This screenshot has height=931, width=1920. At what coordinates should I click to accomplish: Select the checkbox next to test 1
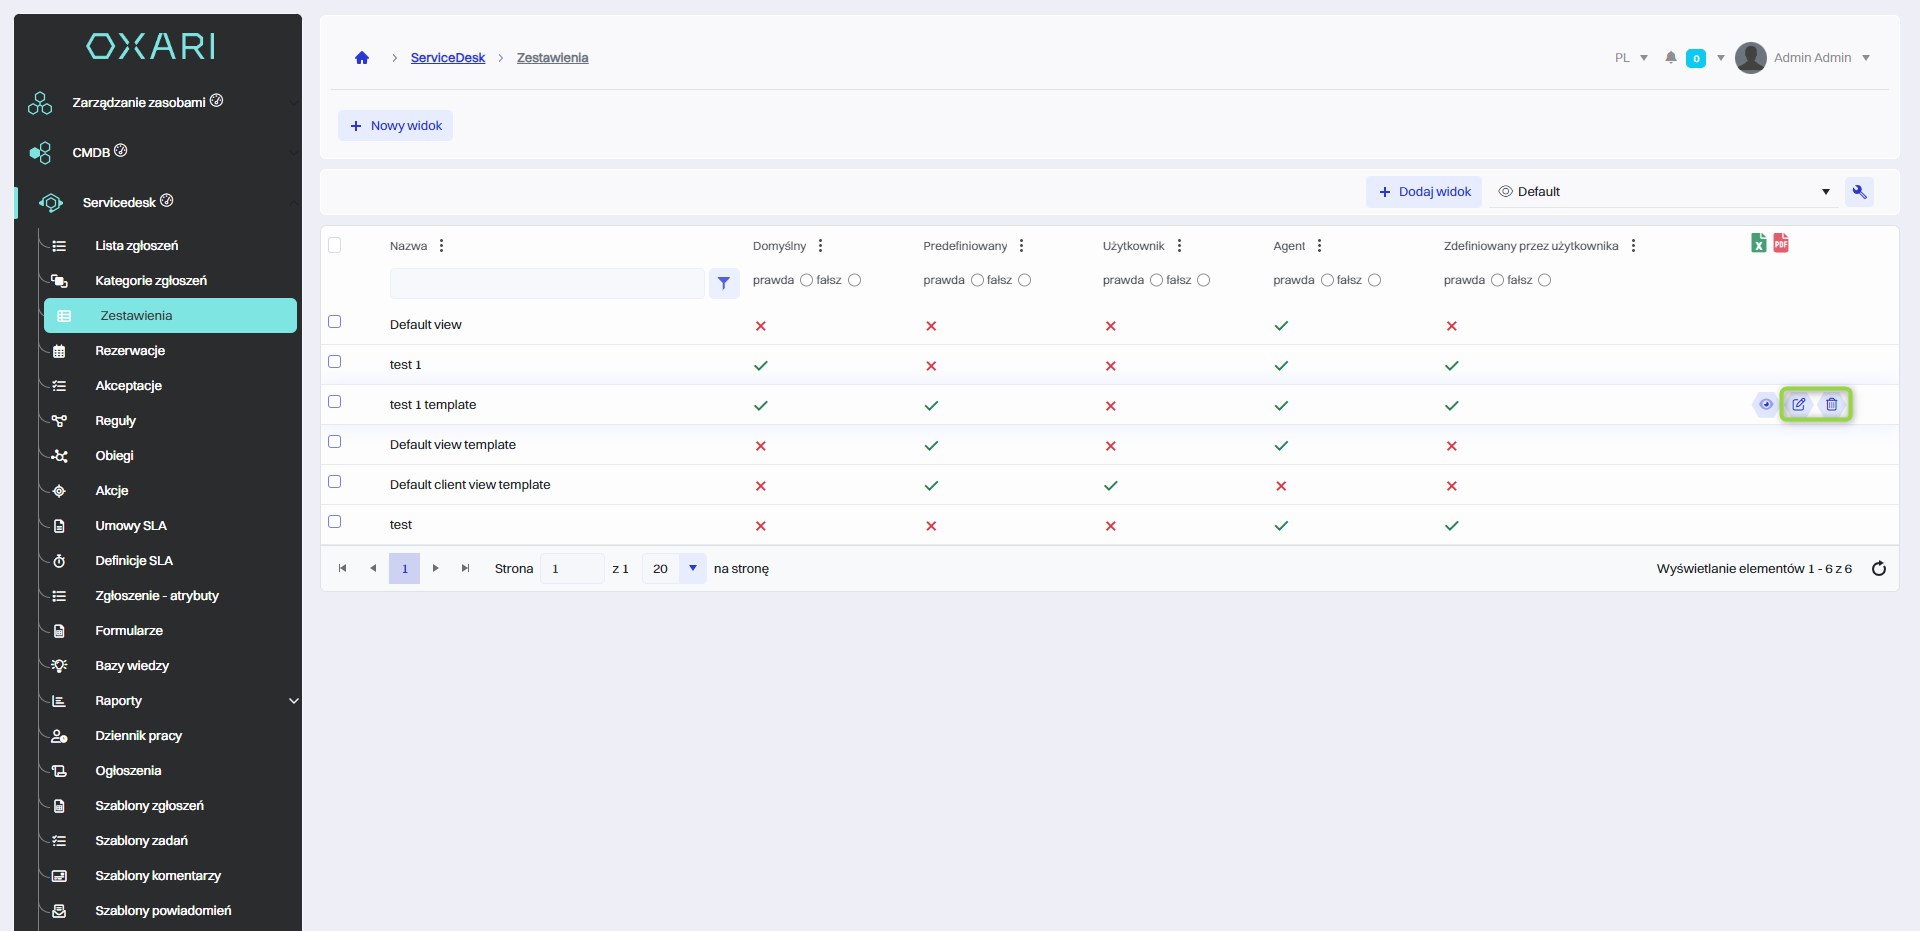pyautogui.click(x=335, y=362)
